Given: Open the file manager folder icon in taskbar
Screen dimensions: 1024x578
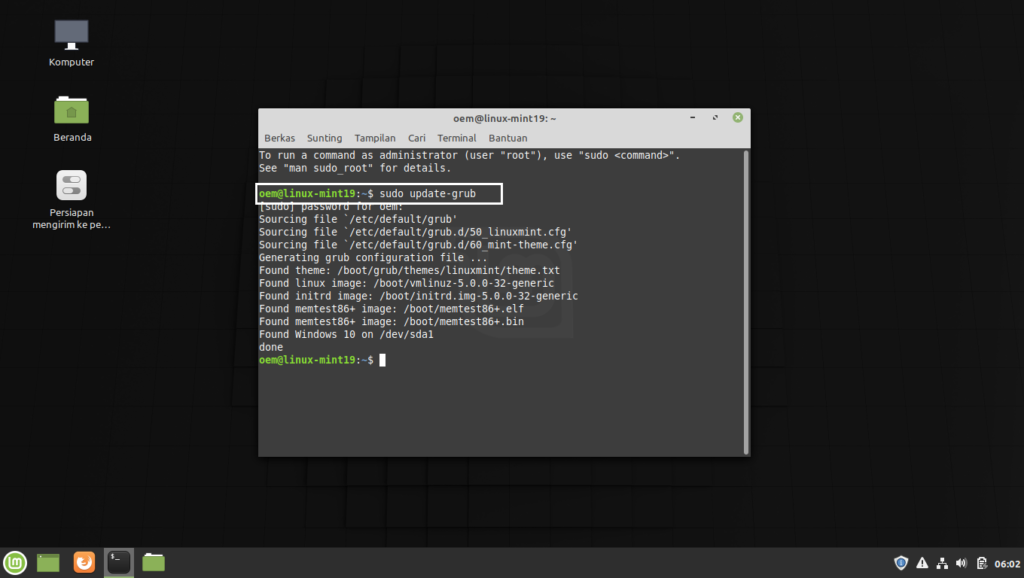Looking at the screenshot, I should [153, 562].
